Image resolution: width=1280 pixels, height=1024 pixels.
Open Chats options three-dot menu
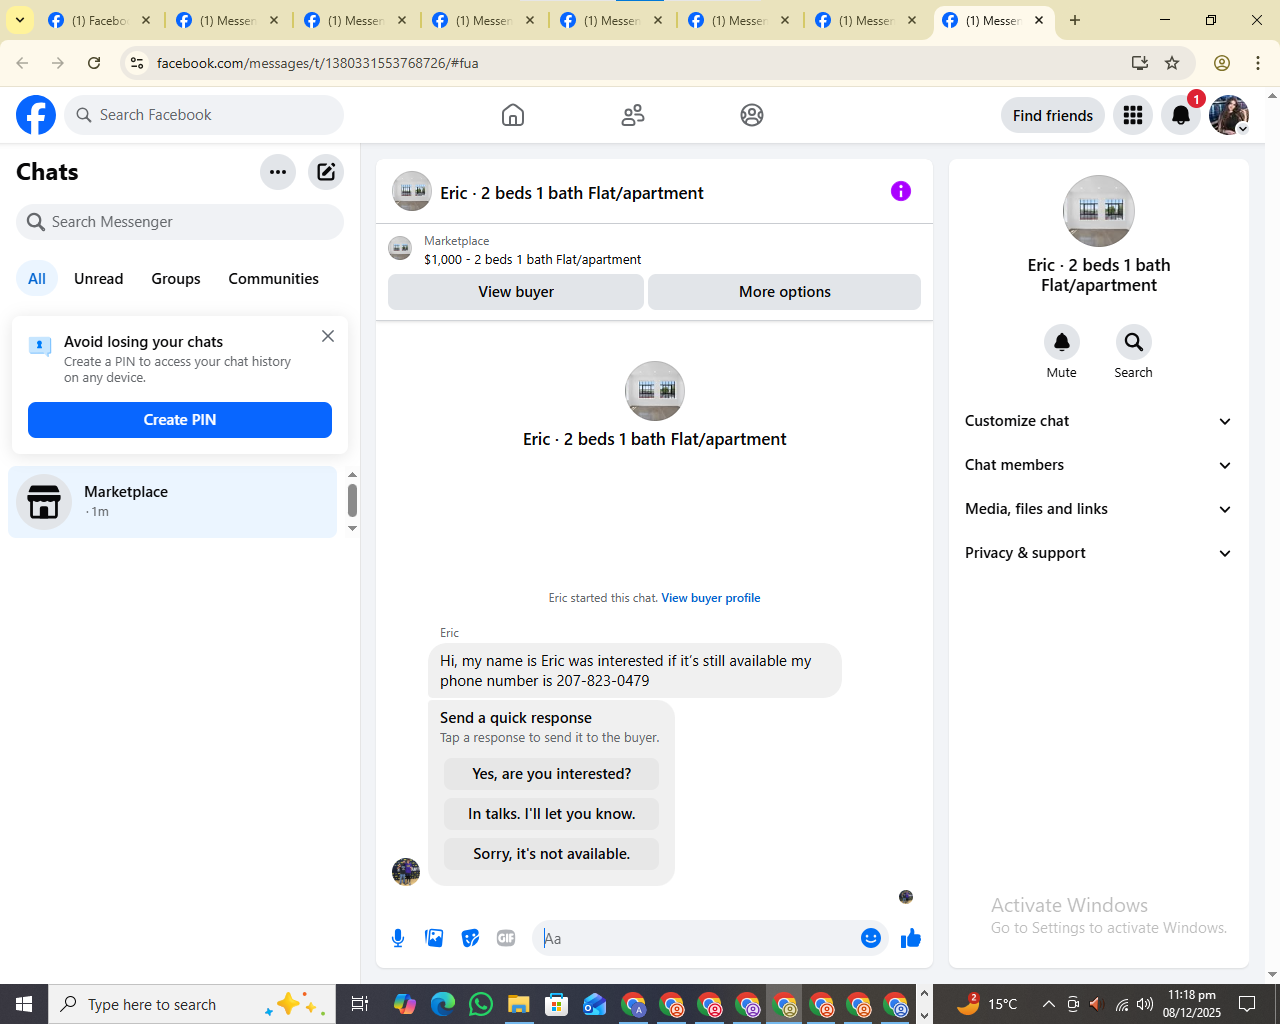coord(278,172)
